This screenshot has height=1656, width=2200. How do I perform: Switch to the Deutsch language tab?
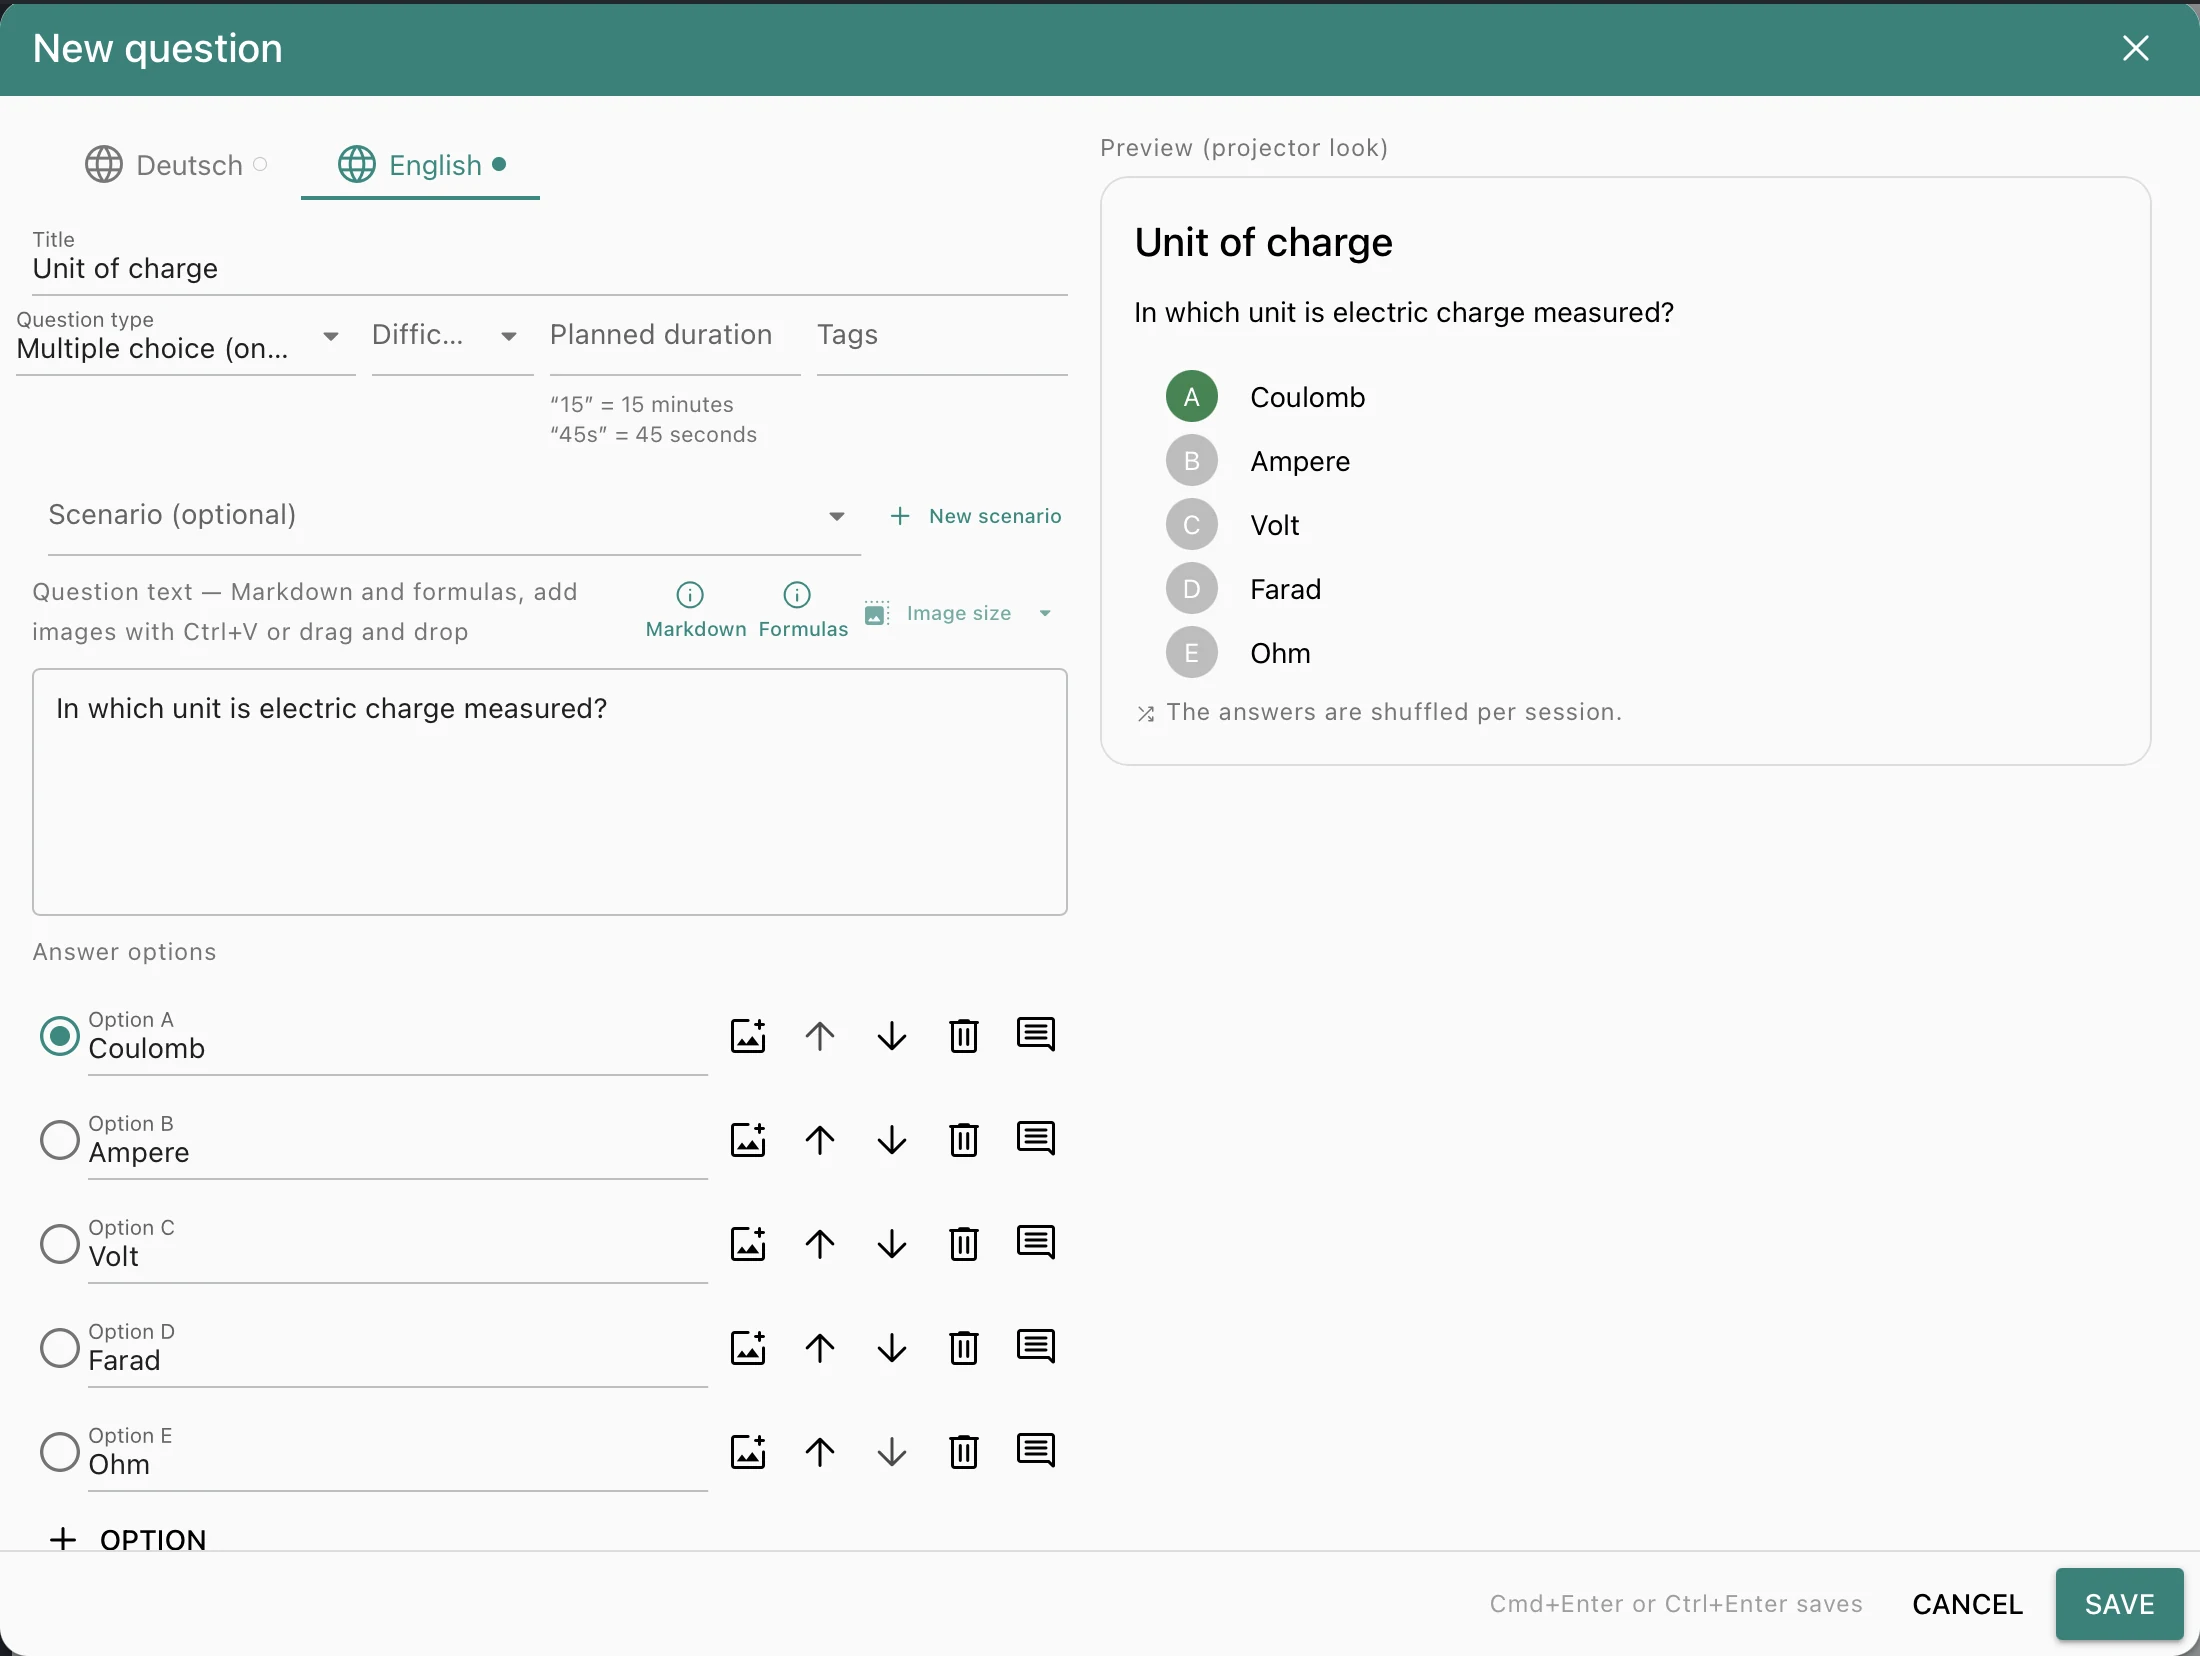(177, 165)
